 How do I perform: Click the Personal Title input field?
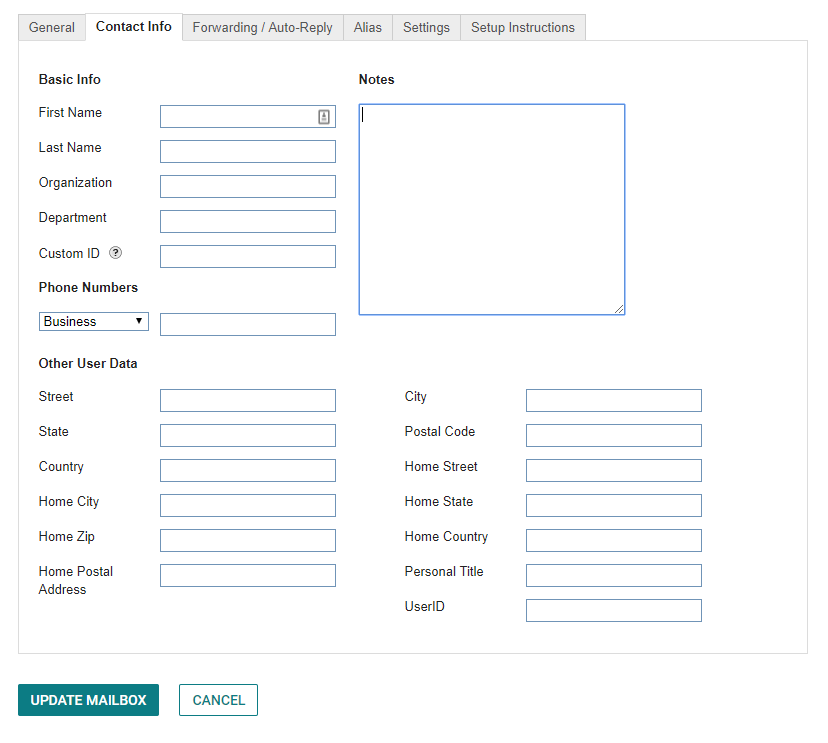613,575
